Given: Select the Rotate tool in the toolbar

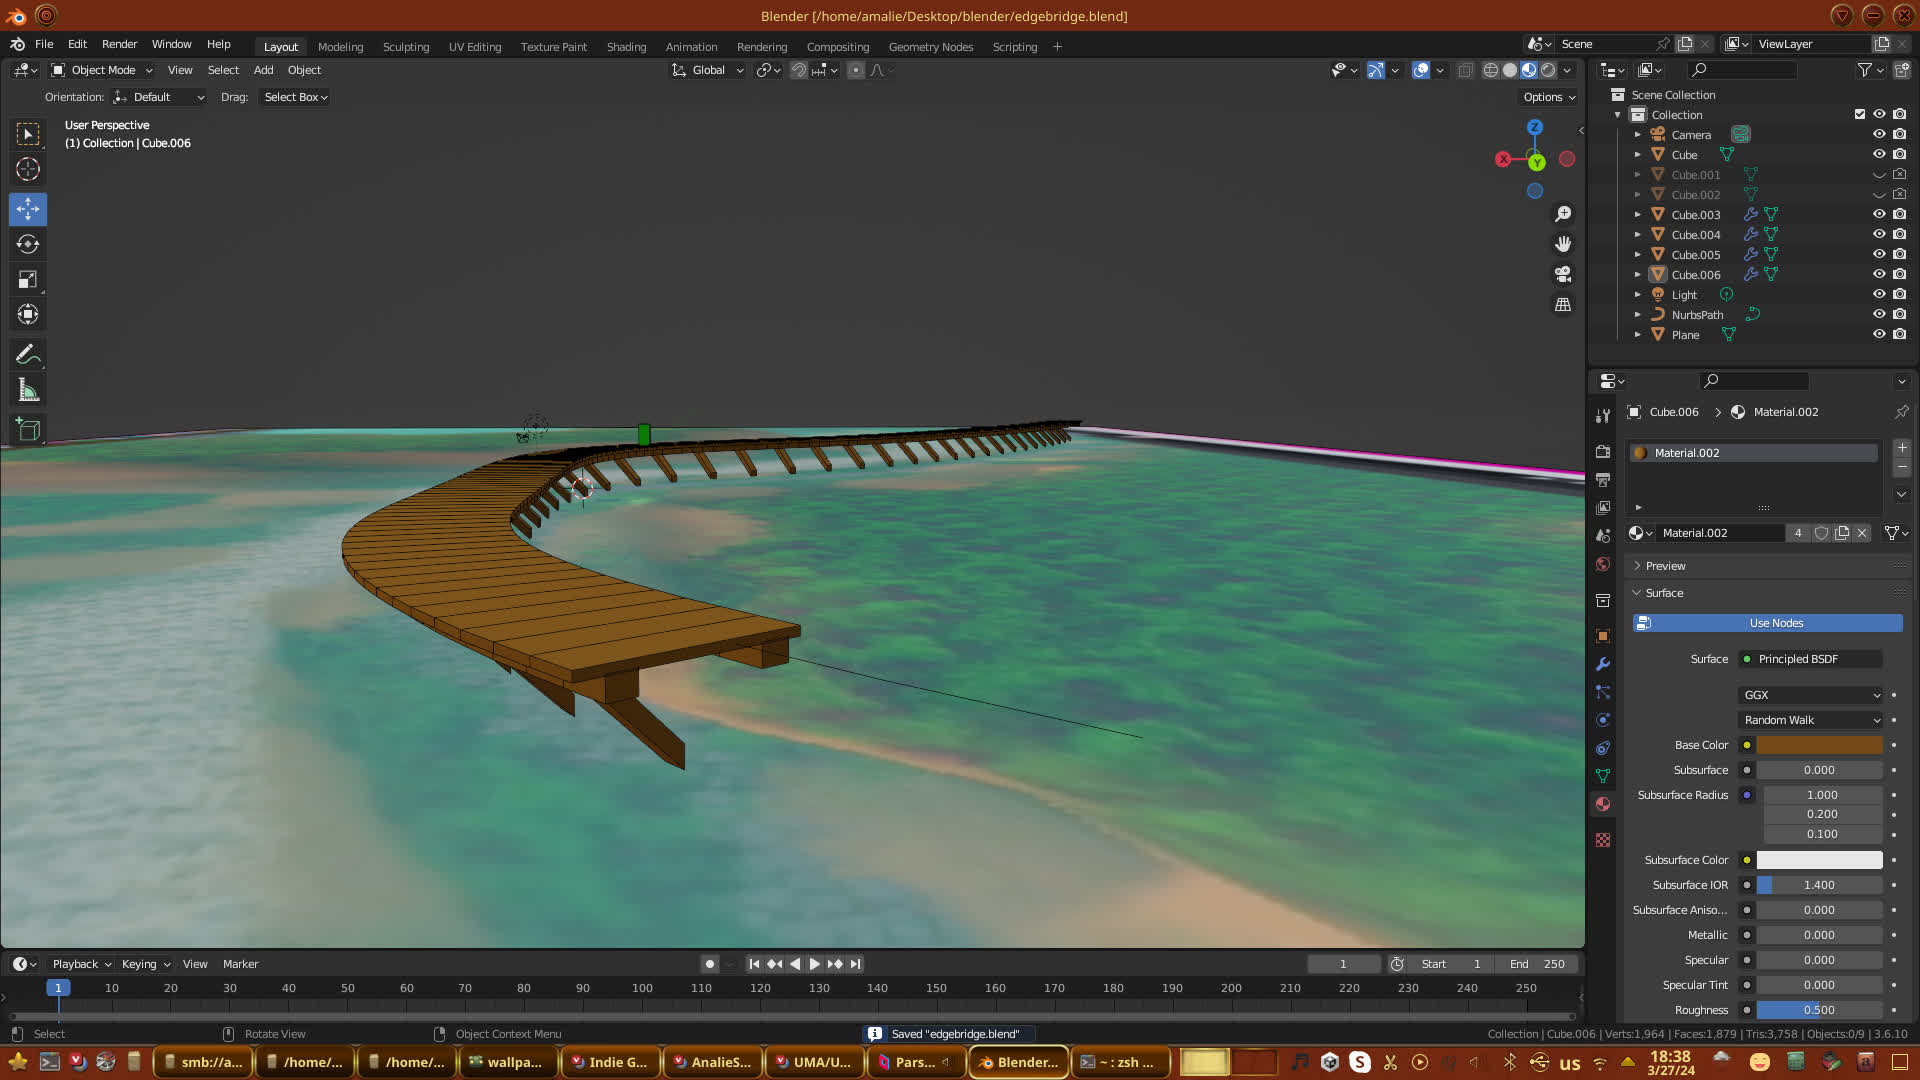Looking at the screenshot, I should point(28,244).
